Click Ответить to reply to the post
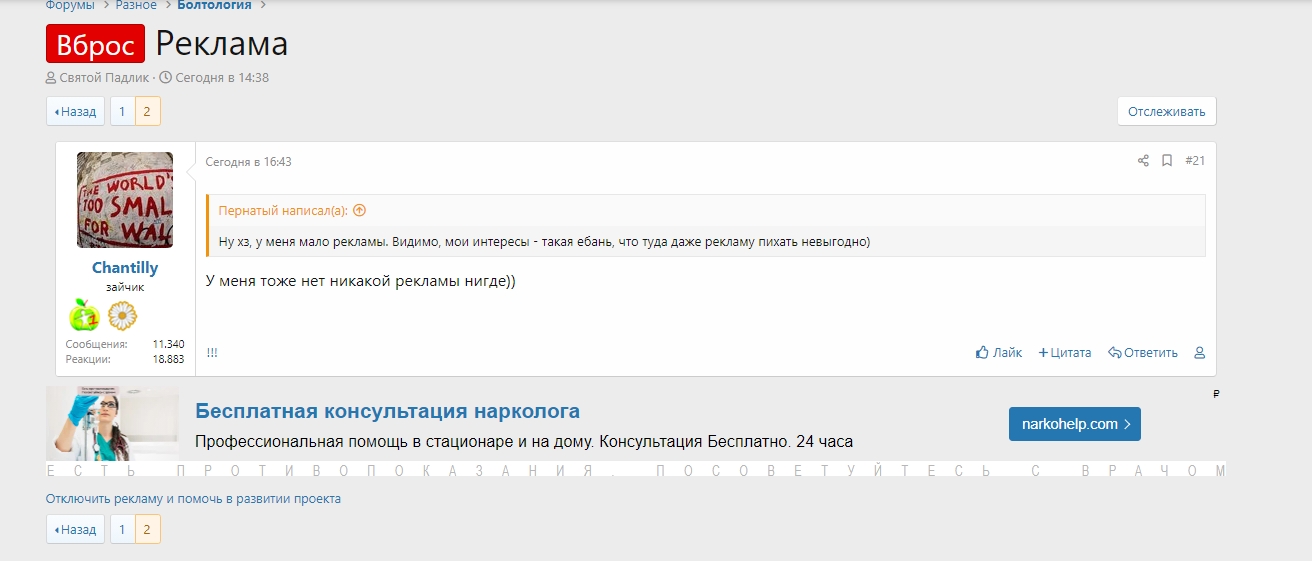Viewport: 1312px width, 561px height. [1143, 352]
